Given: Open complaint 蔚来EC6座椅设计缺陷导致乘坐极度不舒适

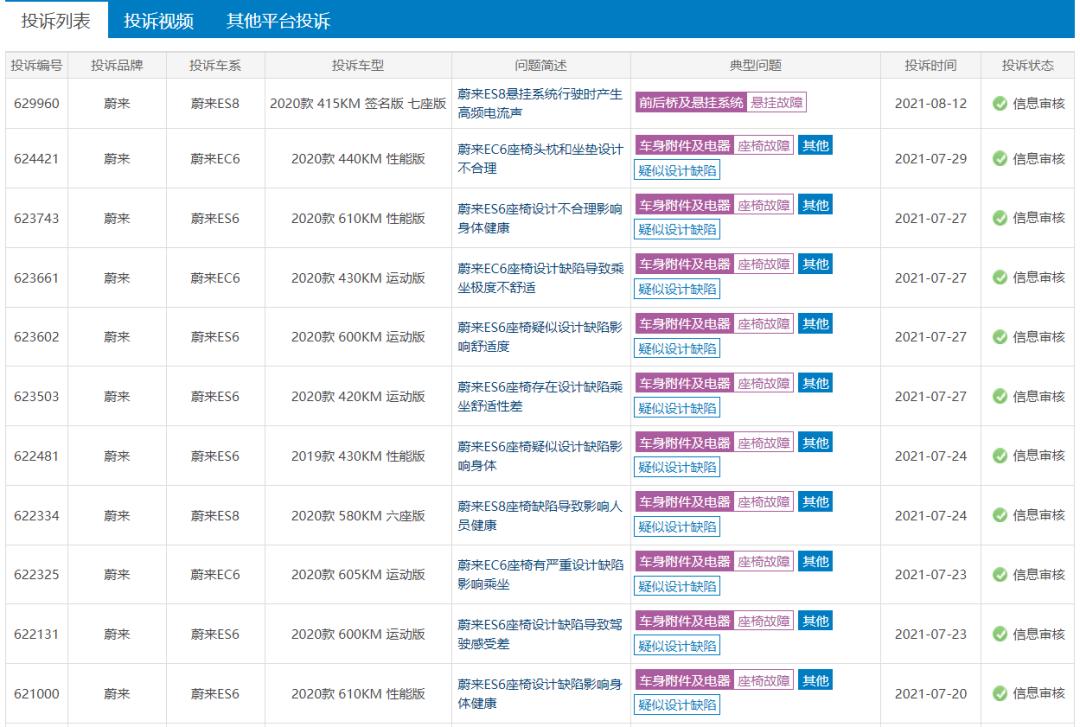Looking at the screenshot, I should pos(540,278).
